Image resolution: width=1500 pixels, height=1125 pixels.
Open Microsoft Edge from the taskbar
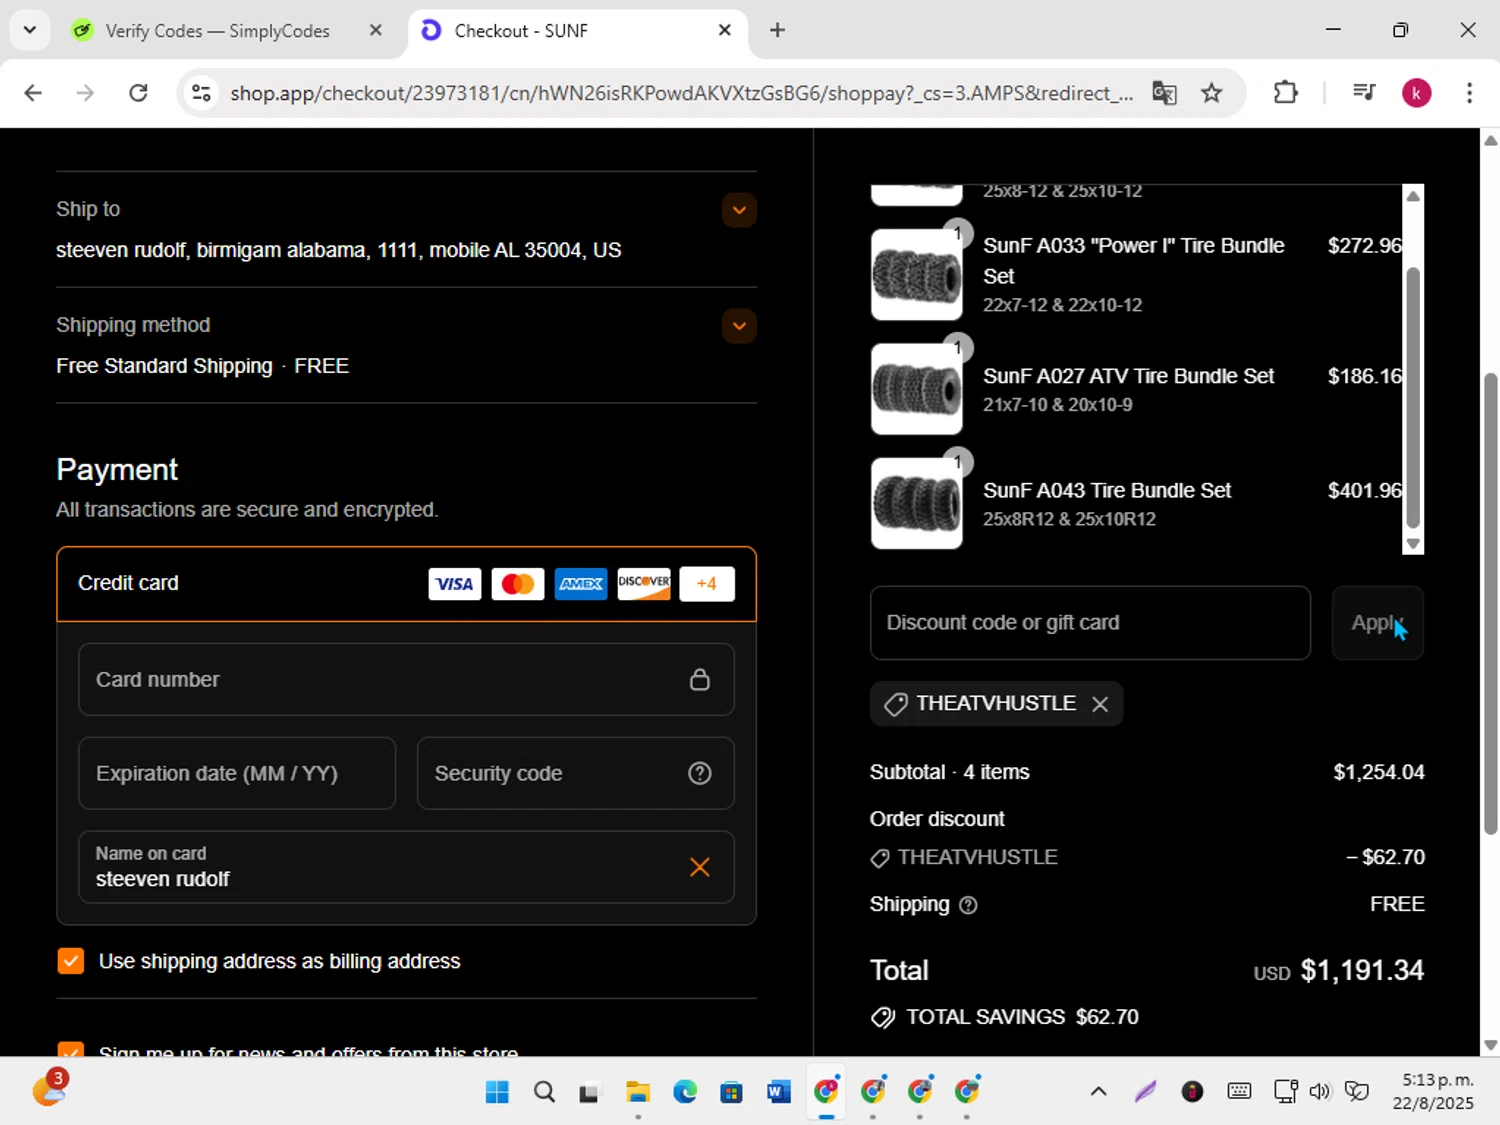pos(685,1092)
